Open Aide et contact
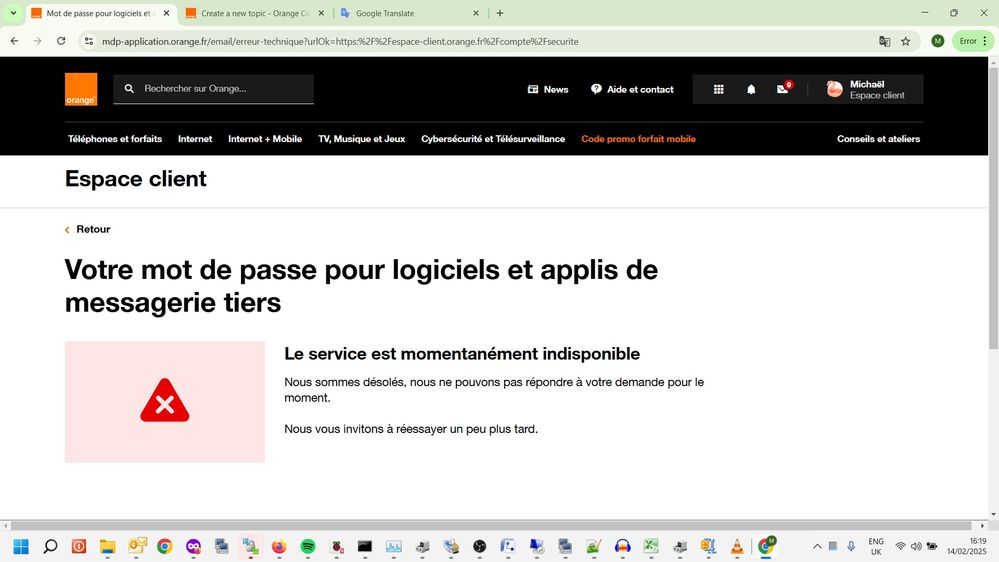 [x=632, y=89]
